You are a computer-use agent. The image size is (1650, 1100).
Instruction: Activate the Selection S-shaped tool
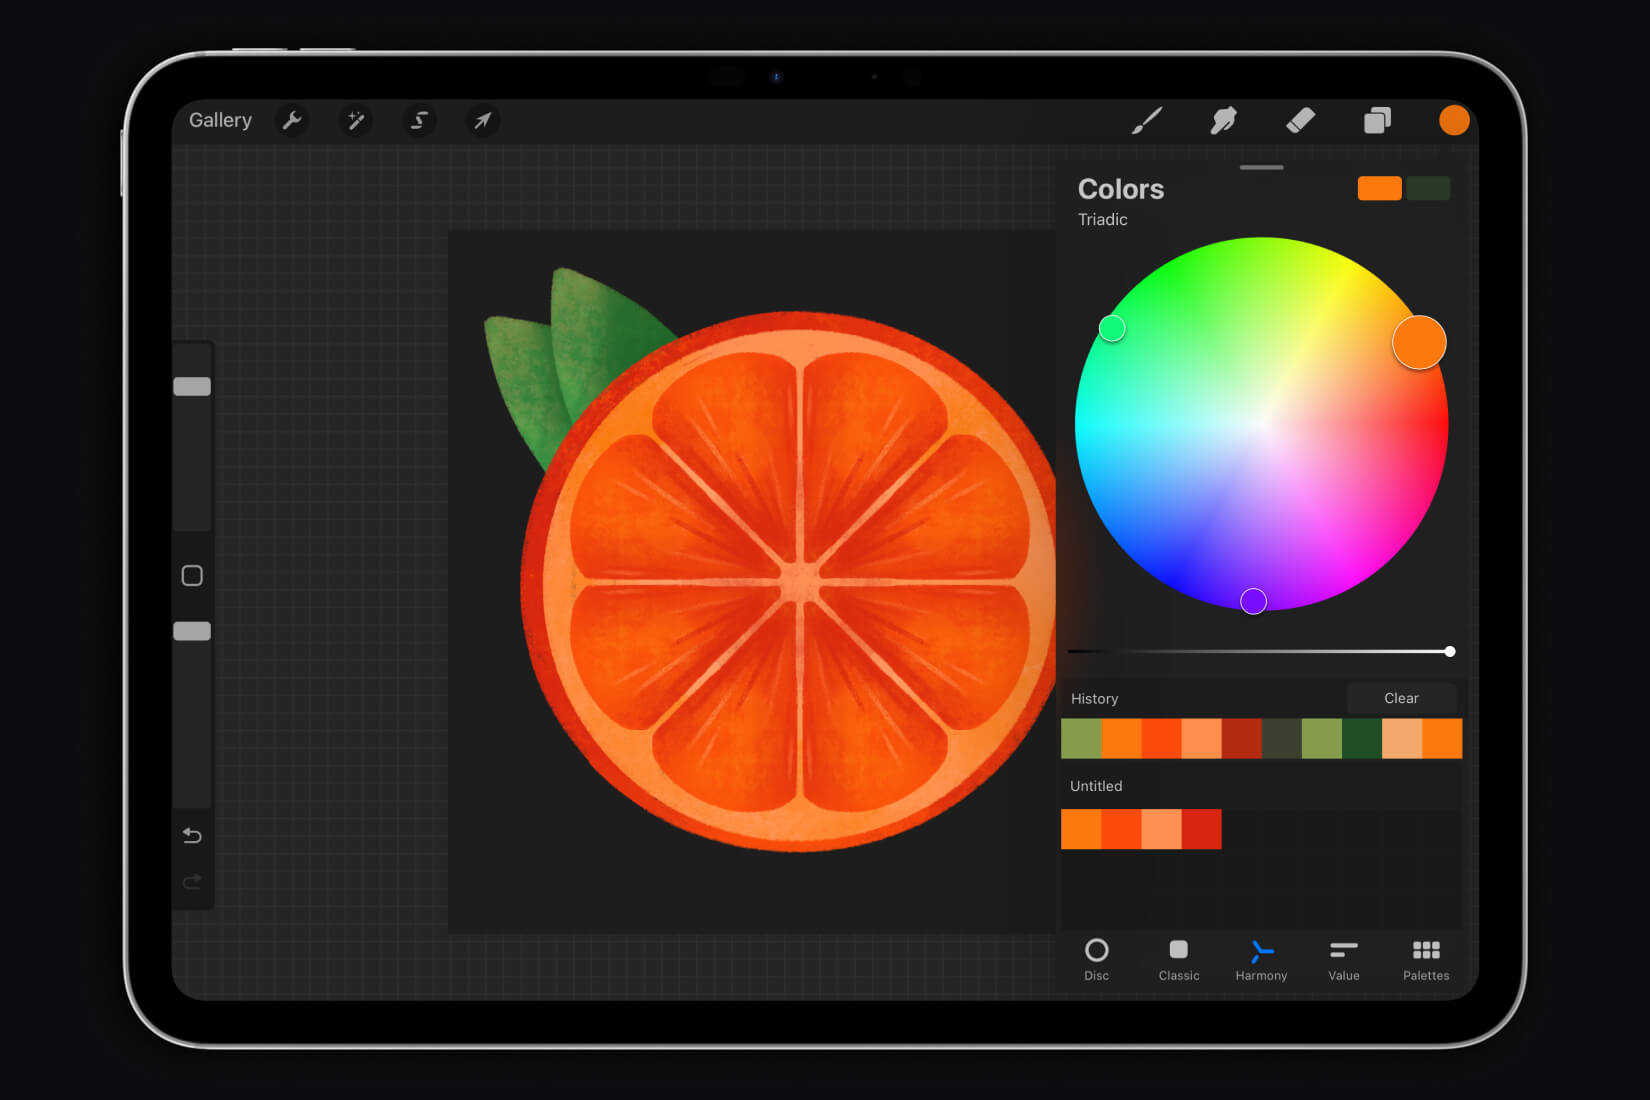point(419,121)
